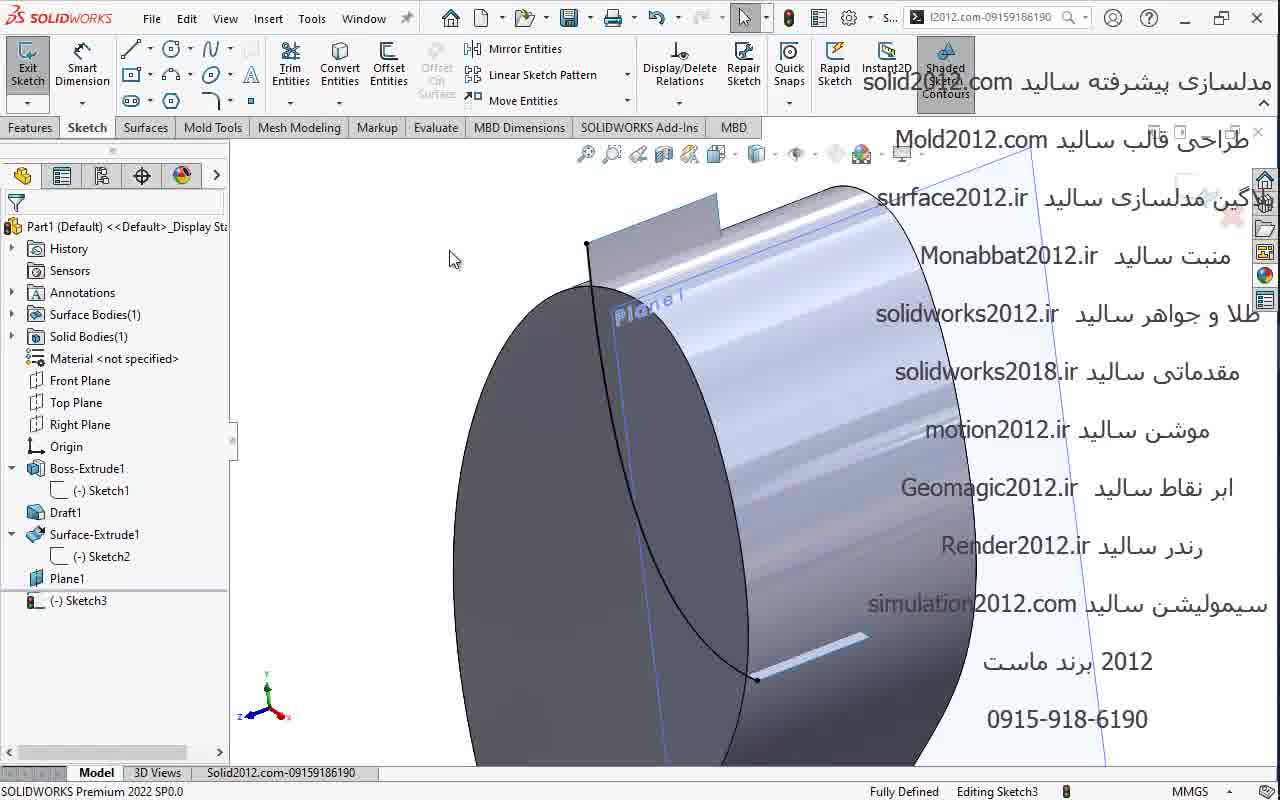This screenshot has width=1280, height=800.
Task: Open the Smart Dimension dropdown arrow
Action: pyautogui.click(x=82, y=103)
